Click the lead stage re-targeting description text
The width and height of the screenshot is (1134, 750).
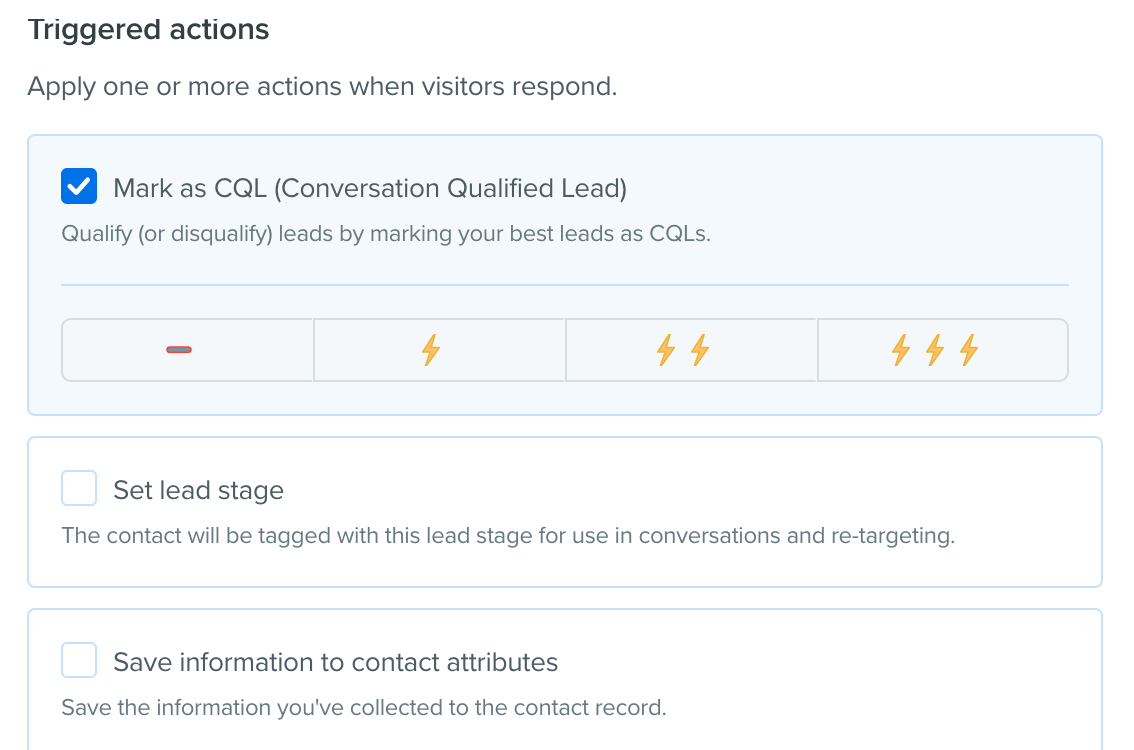(508, 536)
